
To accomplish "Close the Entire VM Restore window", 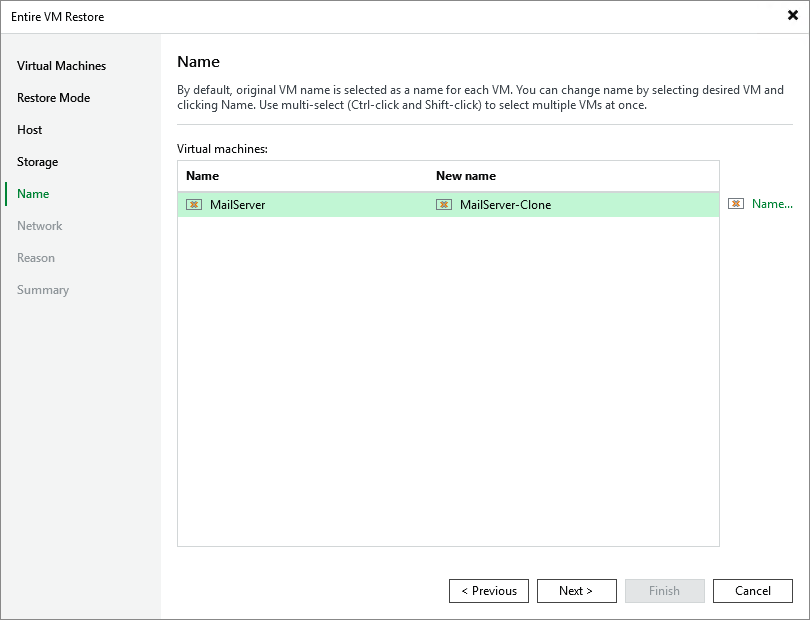I will pos(791,15).
